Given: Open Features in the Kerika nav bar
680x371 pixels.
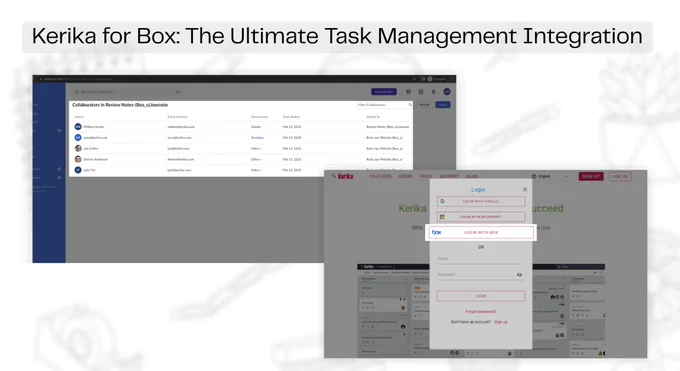Looking at the screenshot, I should [380, 177].
